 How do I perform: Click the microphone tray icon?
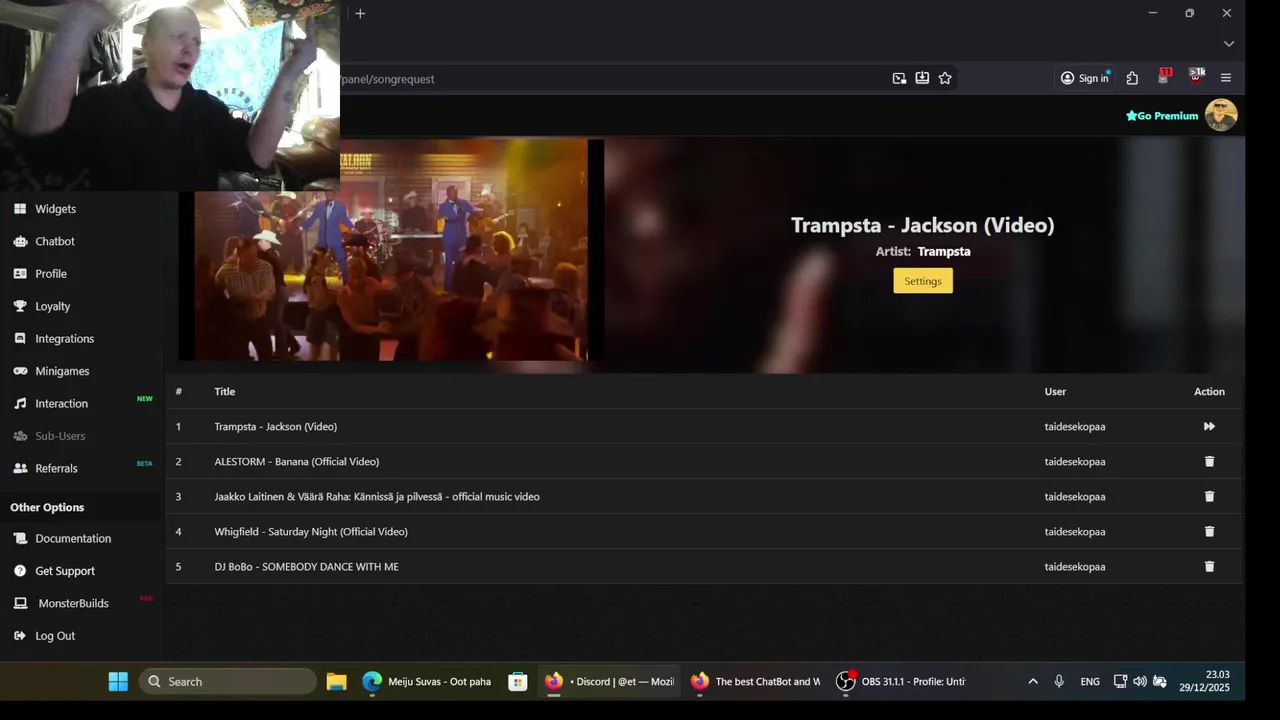point(1059,681)
